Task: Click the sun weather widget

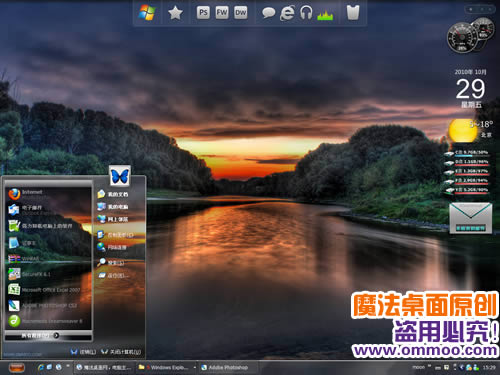Action: [463, 130]
